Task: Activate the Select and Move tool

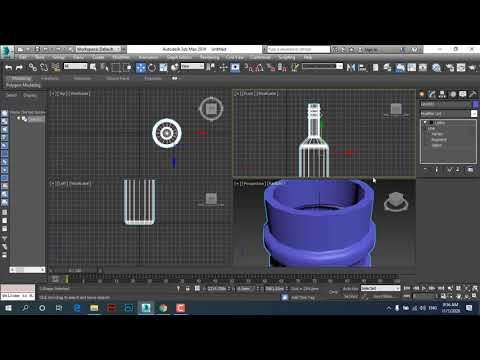Action: point(141,68)
